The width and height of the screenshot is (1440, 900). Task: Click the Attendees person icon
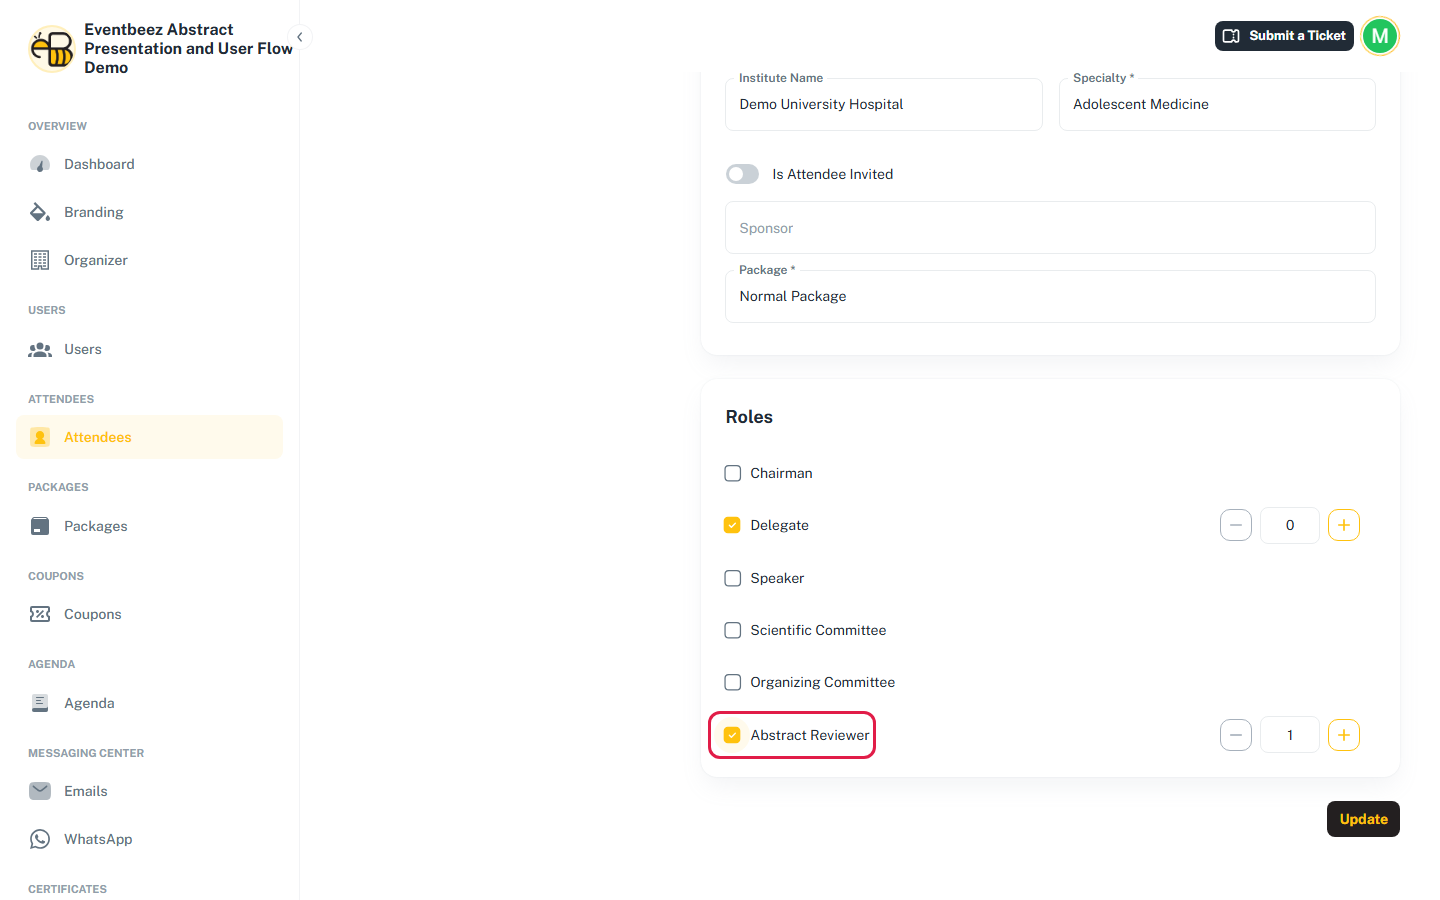click(x=40, y=437)
